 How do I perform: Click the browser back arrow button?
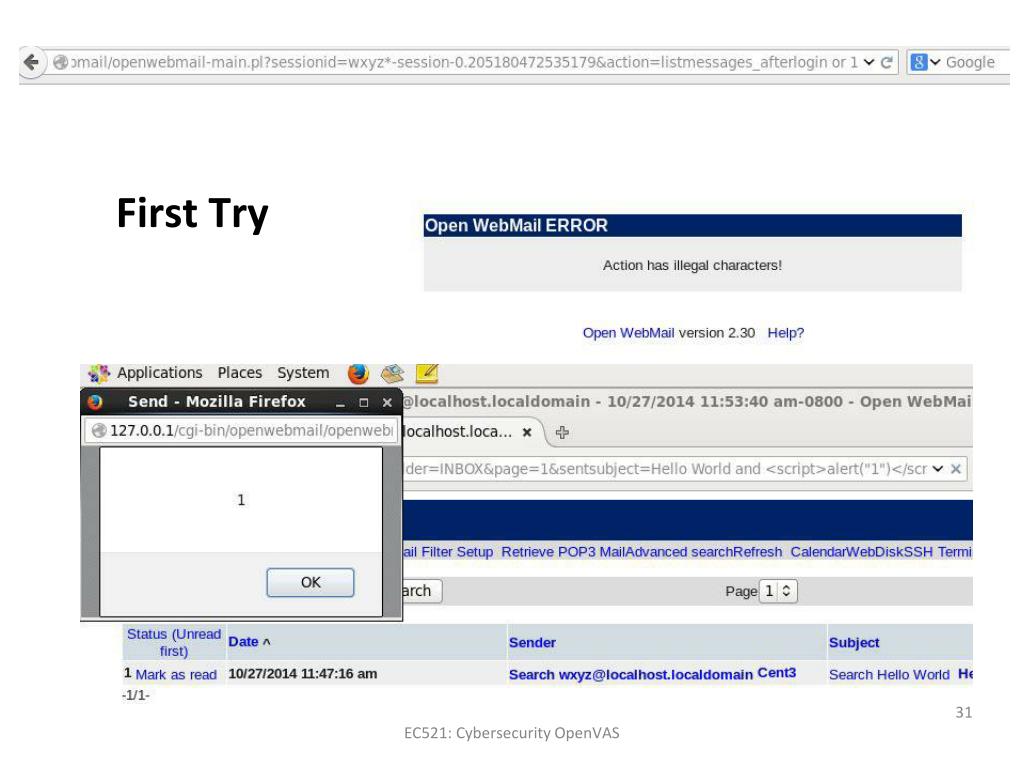pos(31,62)
